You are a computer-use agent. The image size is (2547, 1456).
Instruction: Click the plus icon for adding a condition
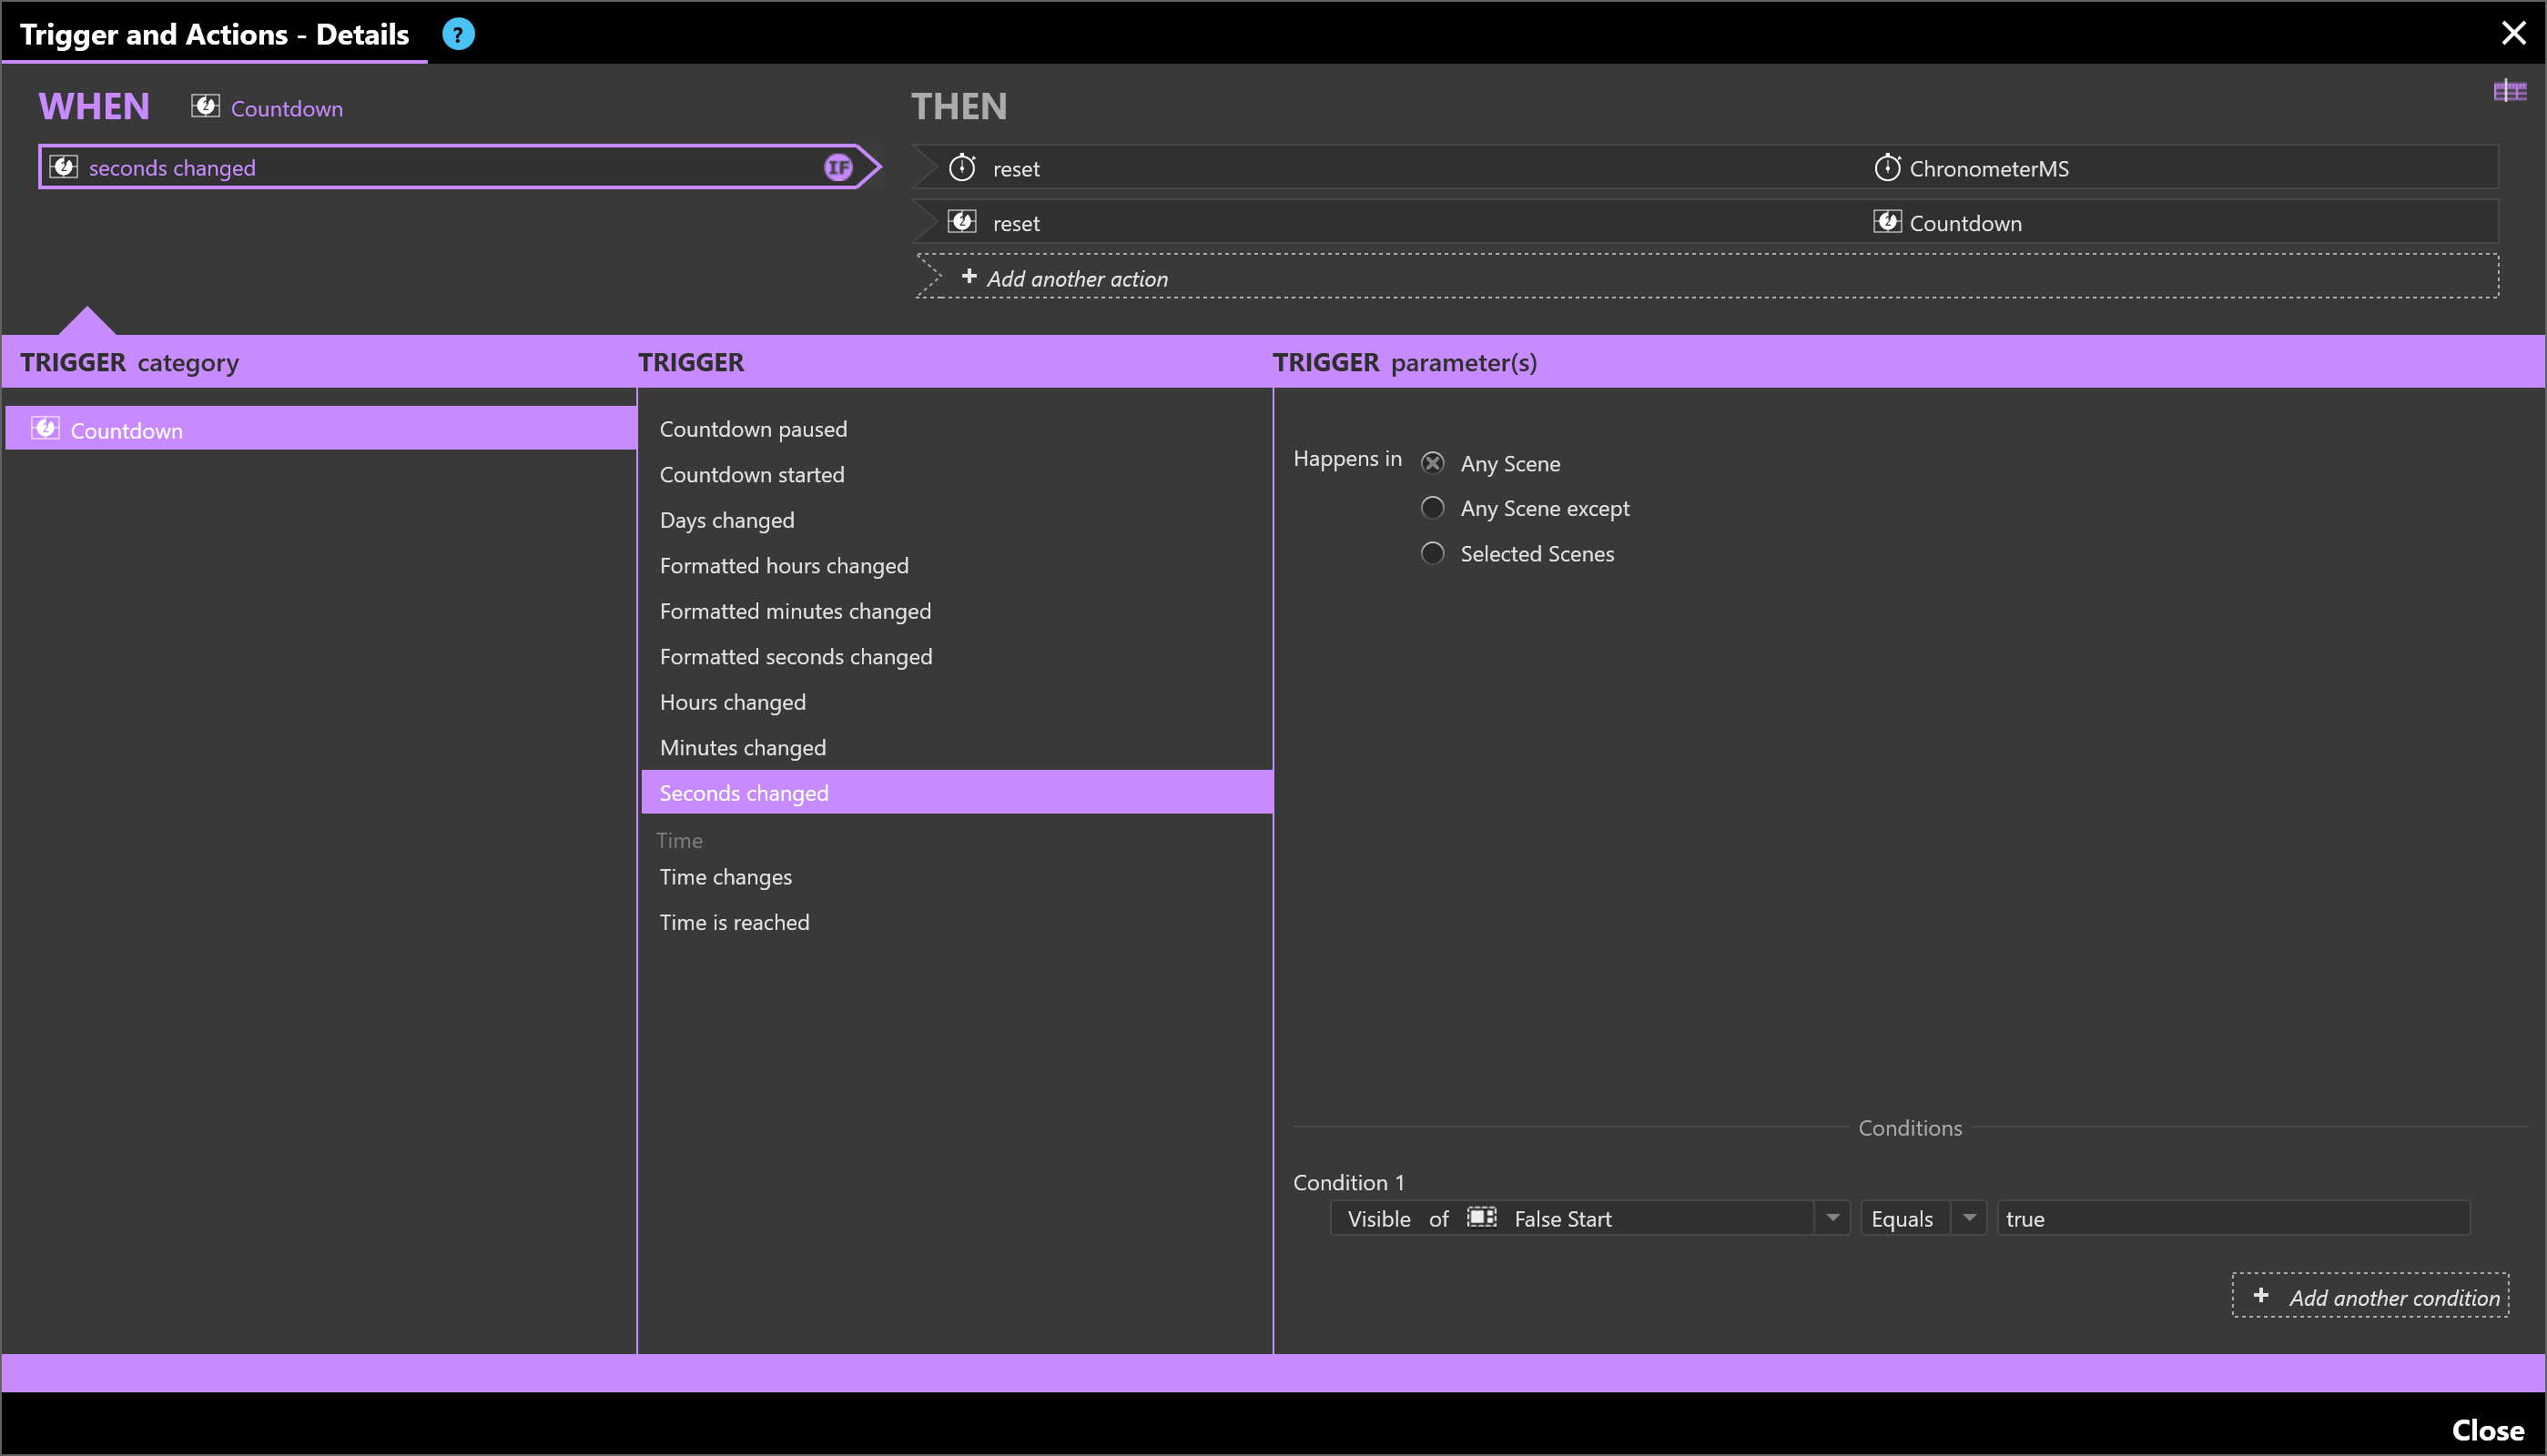click(x=2260, y=1295)
